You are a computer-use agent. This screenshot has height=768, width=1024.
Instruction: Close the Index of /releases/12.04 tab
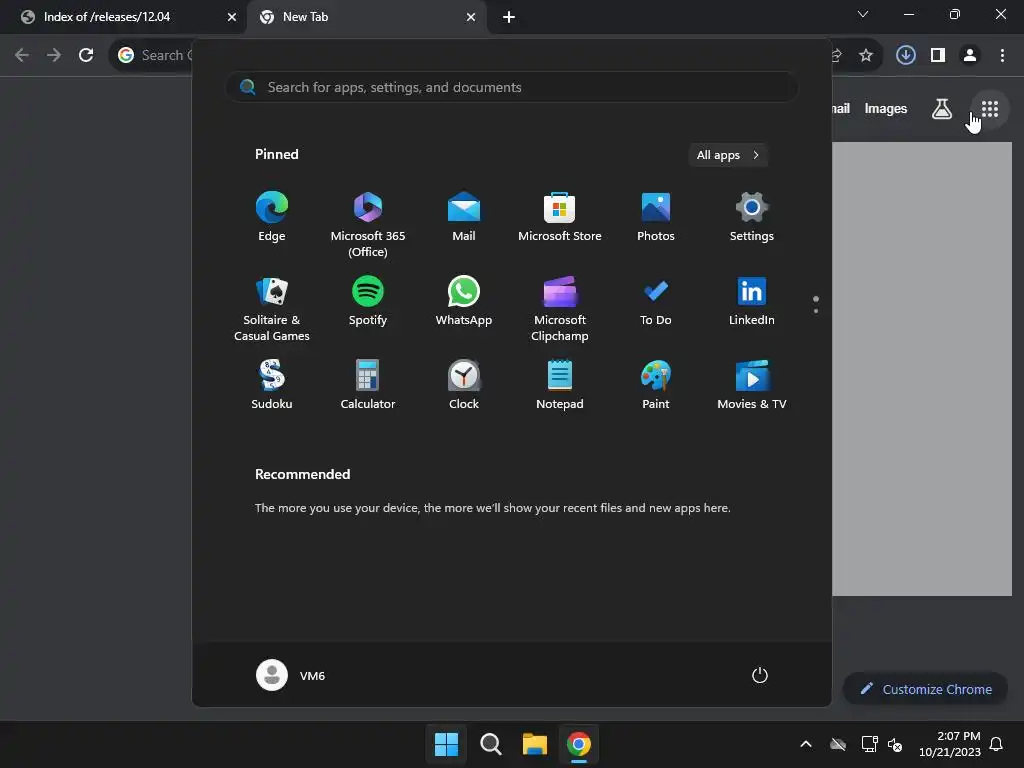click(231, 17)
